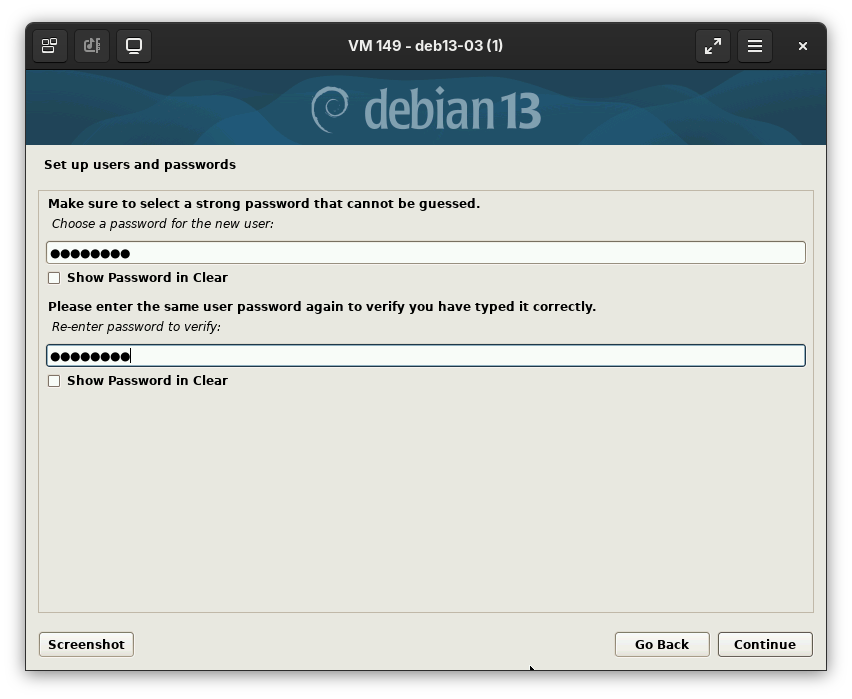
Task: Enable Show Password in Clear for new password
Action: pos(54,278)
